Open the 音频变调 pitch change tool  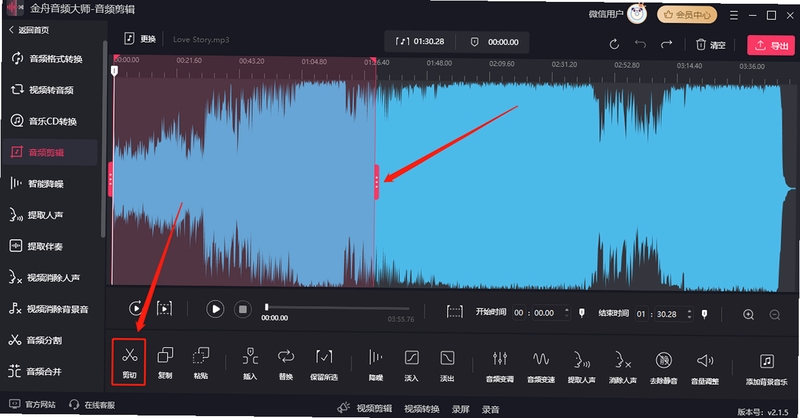(x=499, y=365)
